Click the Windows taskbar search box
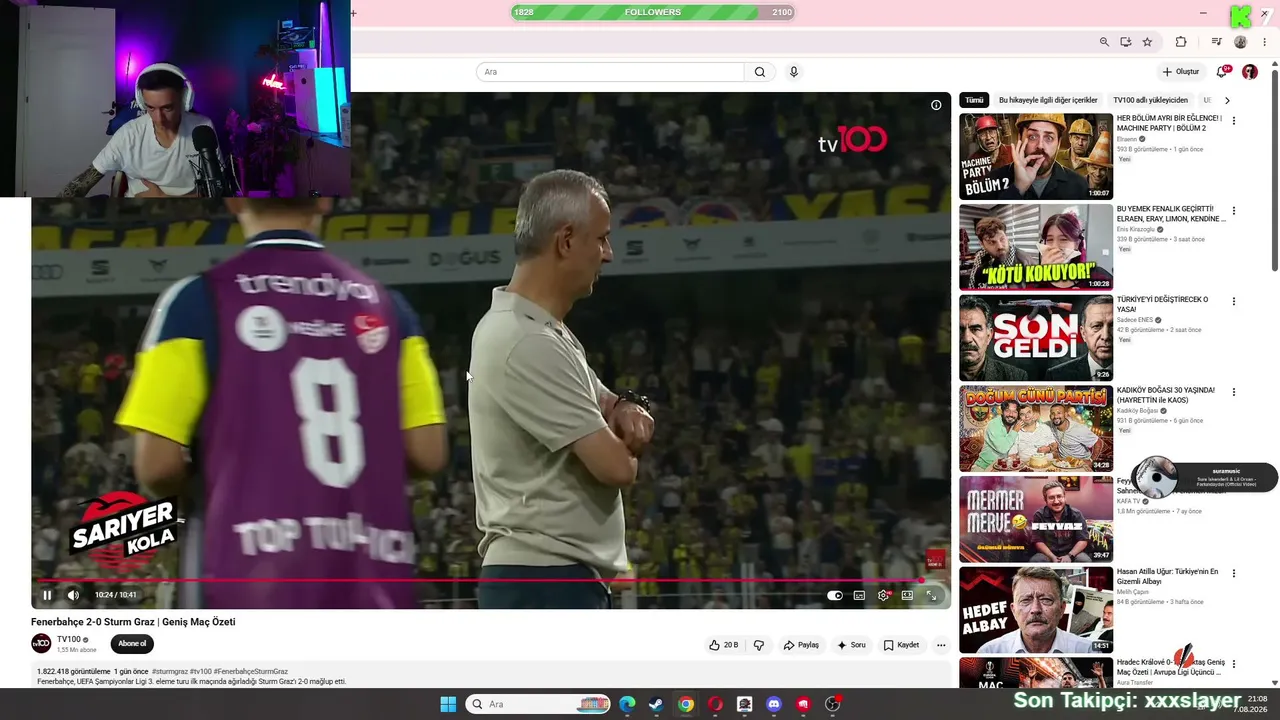This screenshot has height=720, width=1280. point(540,704)
